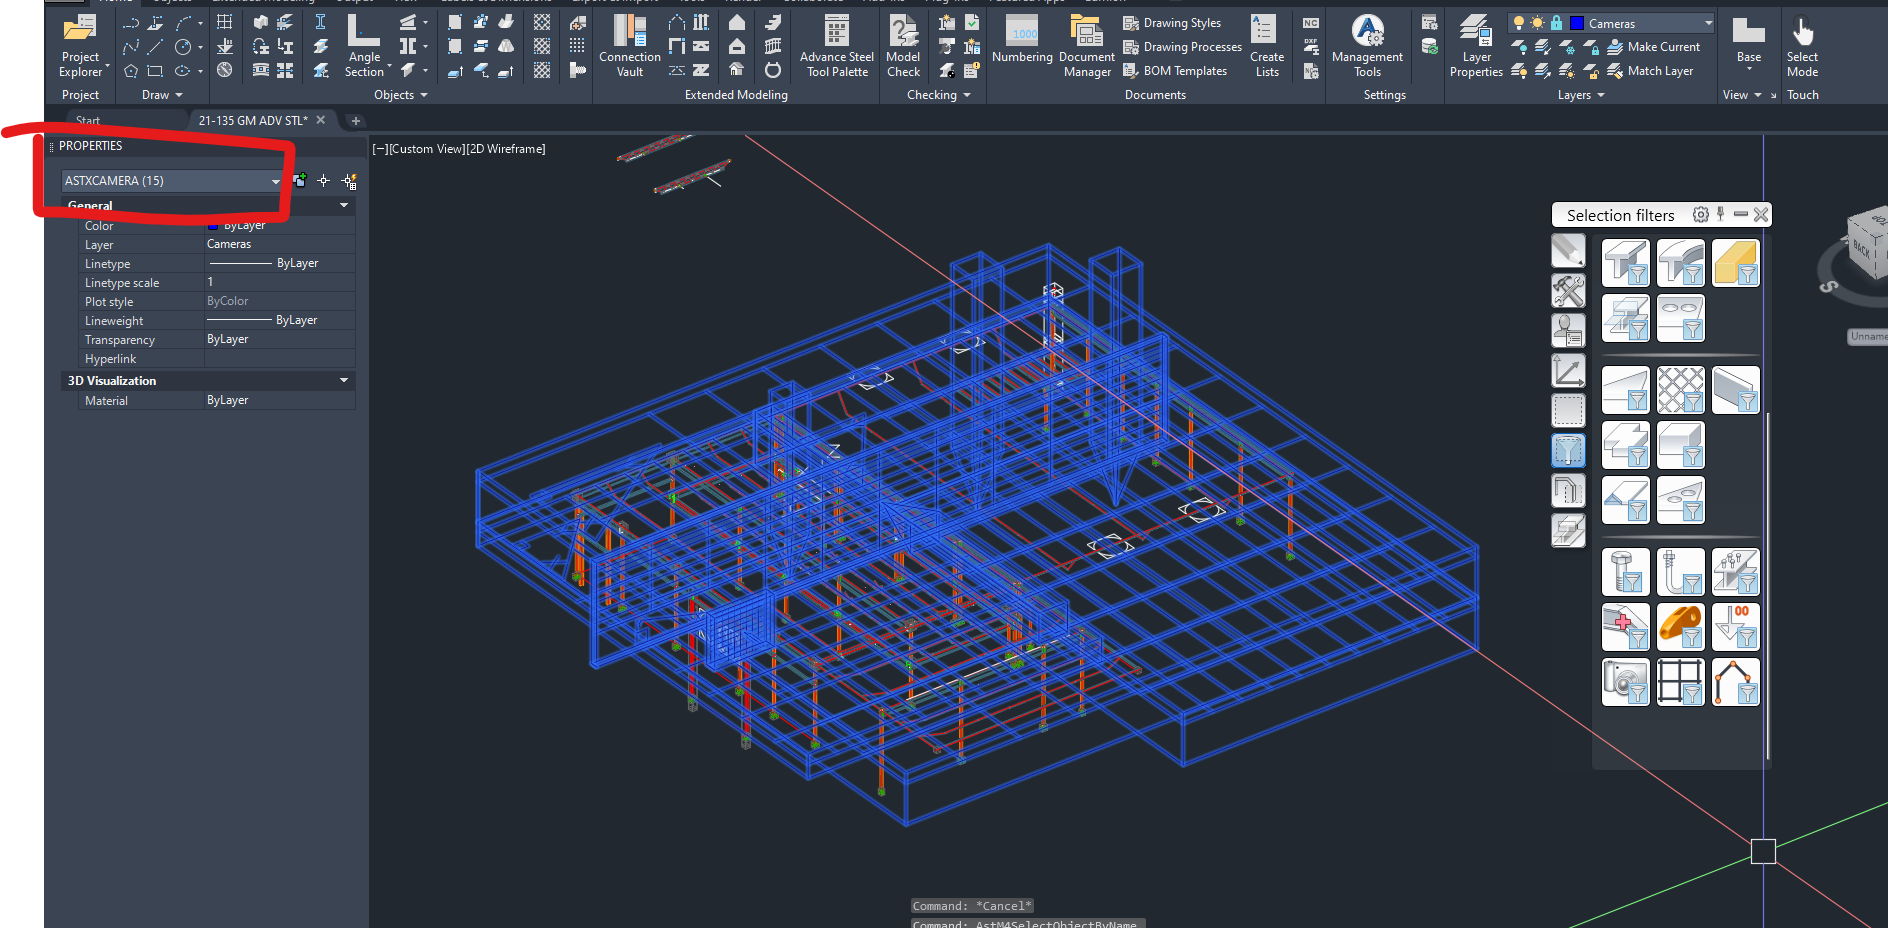
Task: Open Layer Properties manager
Action: [1476, 44]
